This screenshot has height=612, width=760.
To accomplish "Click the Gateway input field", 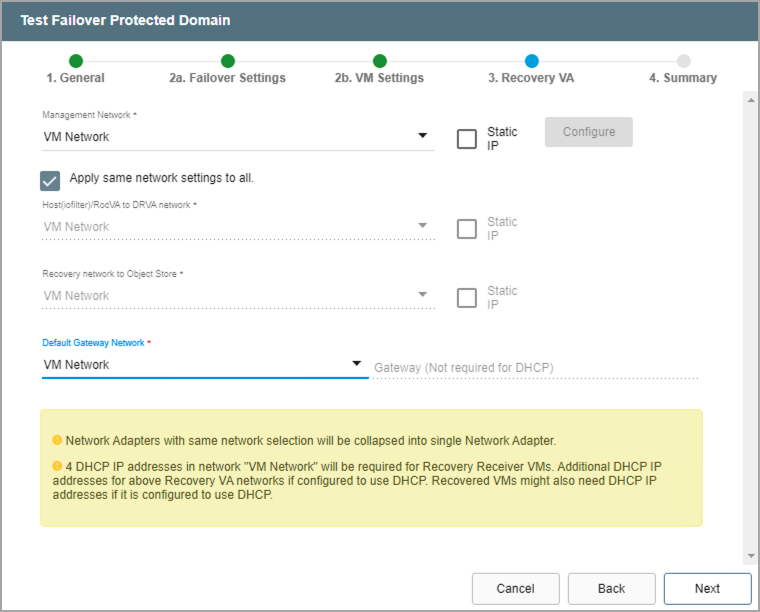I will (535, 368).
